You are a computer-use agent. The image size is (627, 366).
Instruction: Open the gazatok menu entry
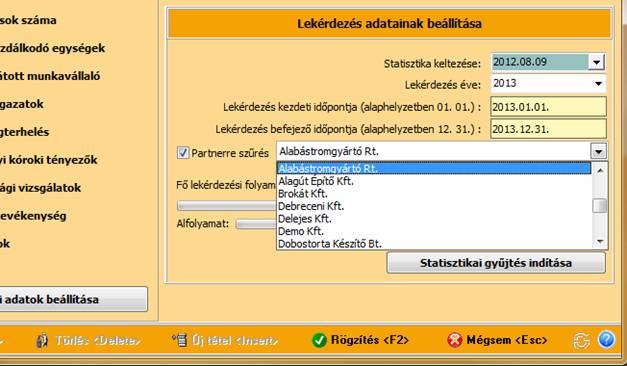click(22, 104)
